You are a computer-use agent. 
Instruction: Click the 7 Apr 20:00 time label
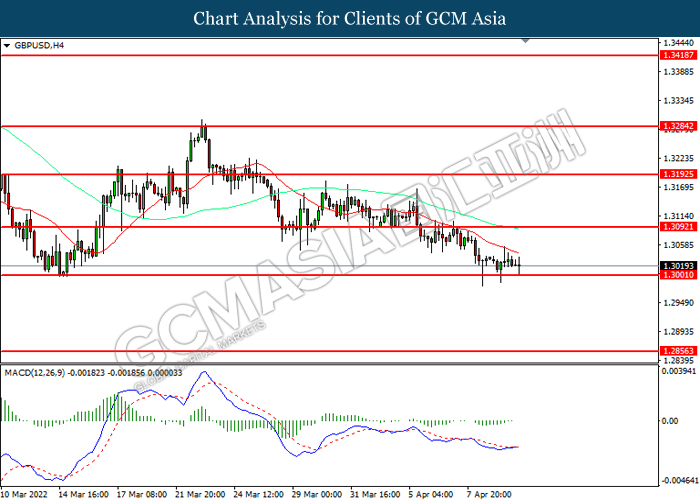pyautogui.click(x=490, y=494)
